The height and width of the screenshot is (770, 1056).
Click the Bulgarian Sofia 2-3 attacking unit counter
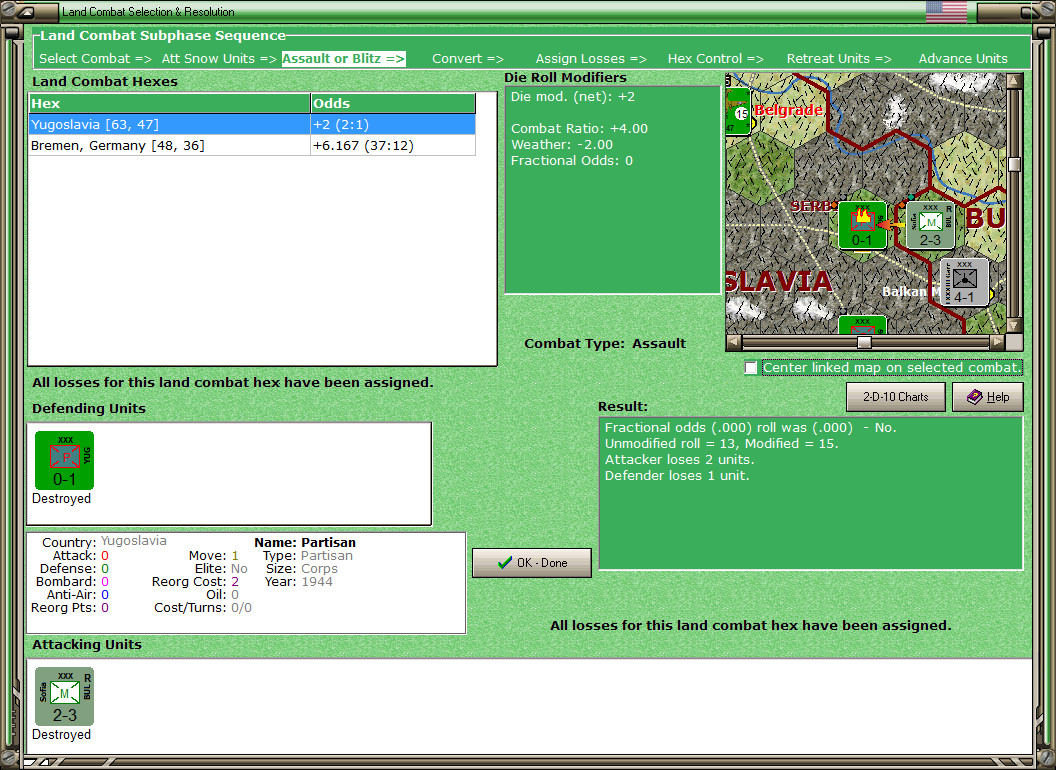coord(65,696)
